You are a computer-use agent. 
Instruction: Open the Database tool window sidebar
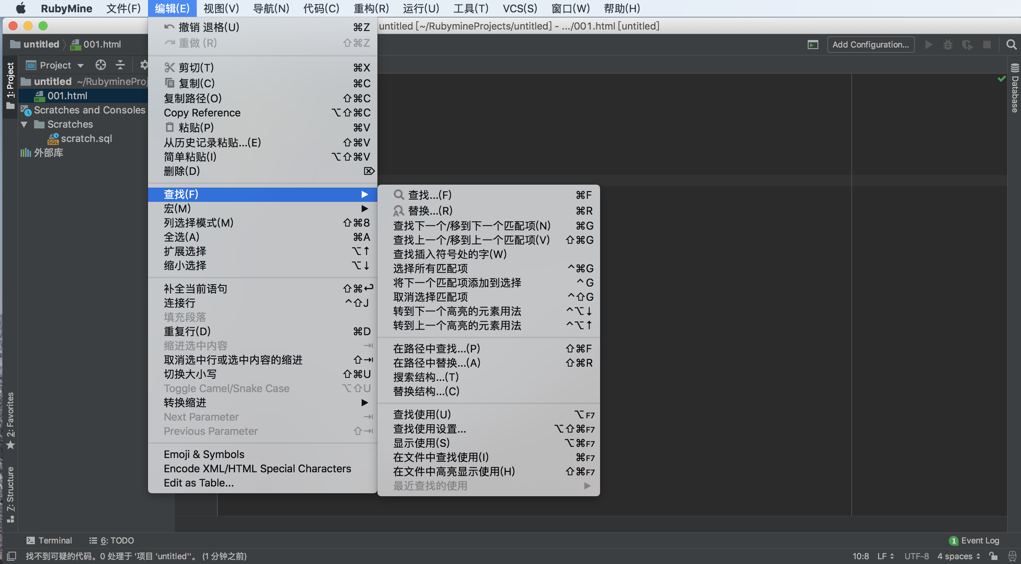(1014, 88)
